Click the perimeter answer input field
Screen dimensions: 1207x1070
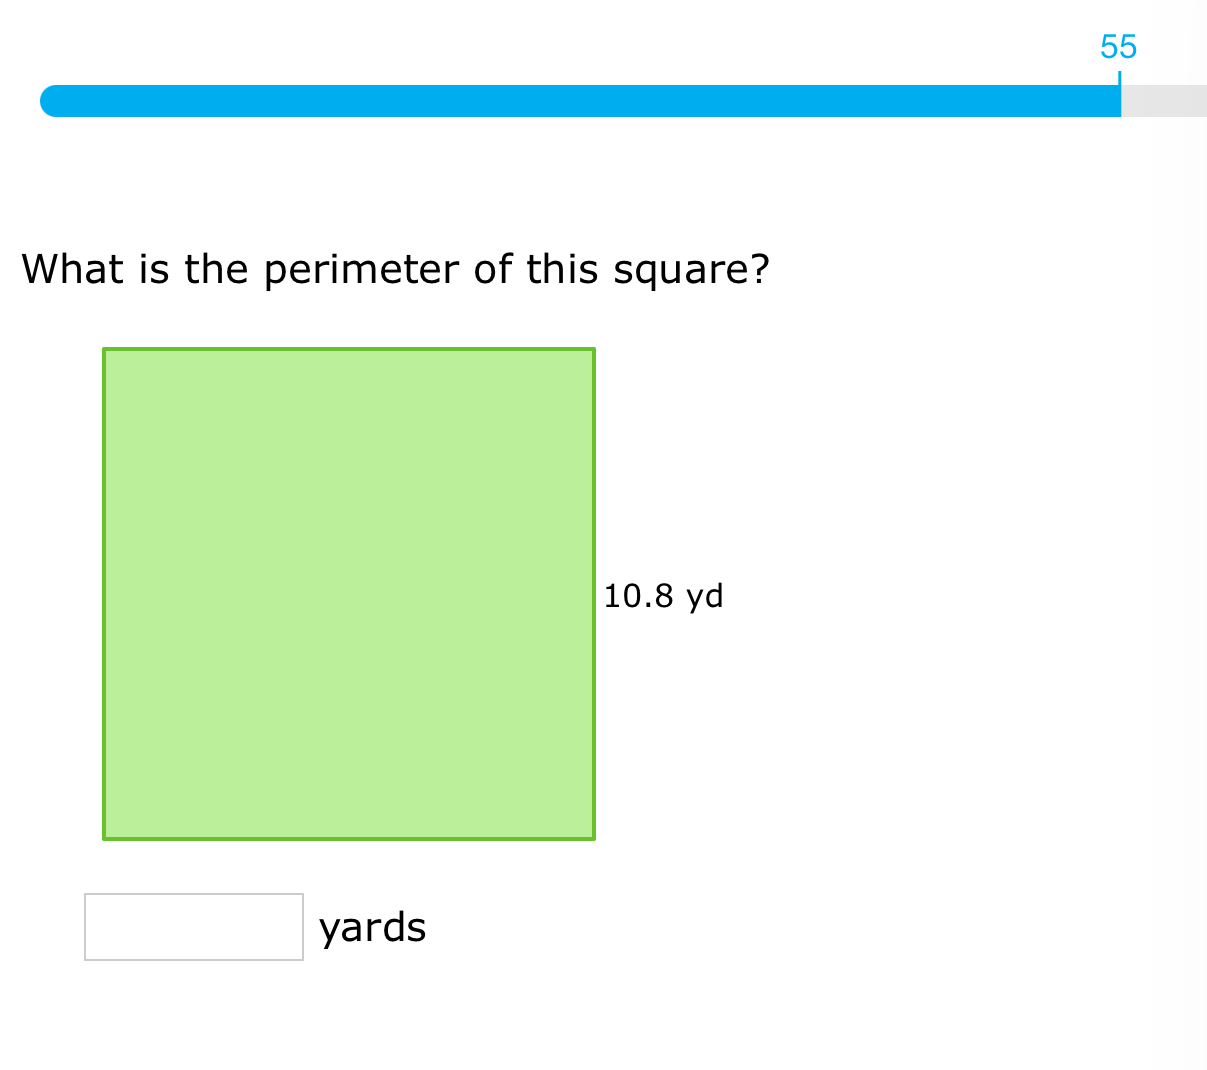194,927
